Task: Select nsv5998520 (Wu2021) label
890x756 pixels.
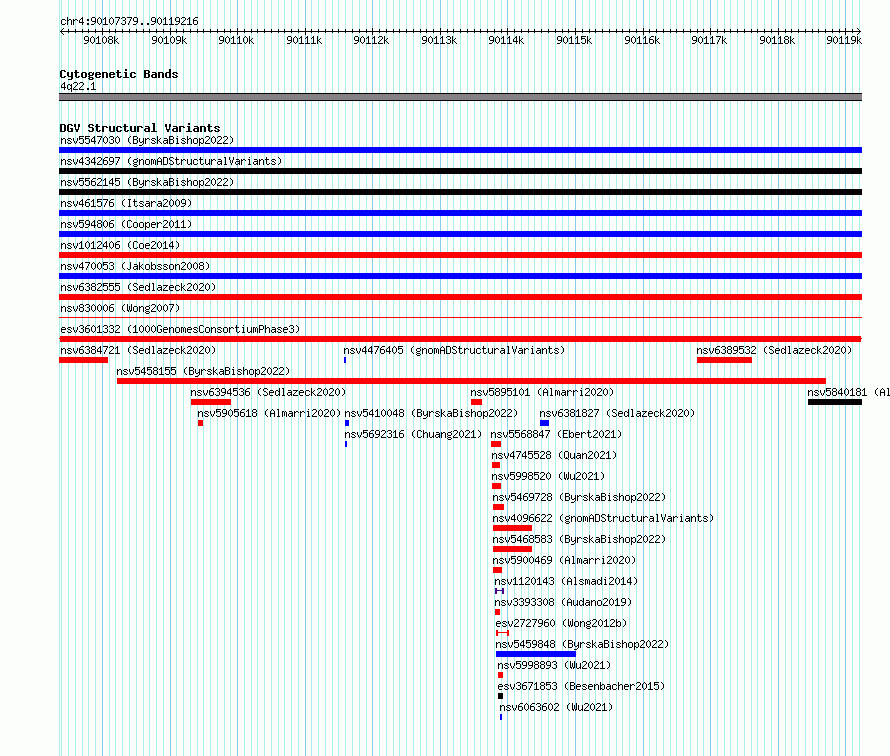Action: 548,476
